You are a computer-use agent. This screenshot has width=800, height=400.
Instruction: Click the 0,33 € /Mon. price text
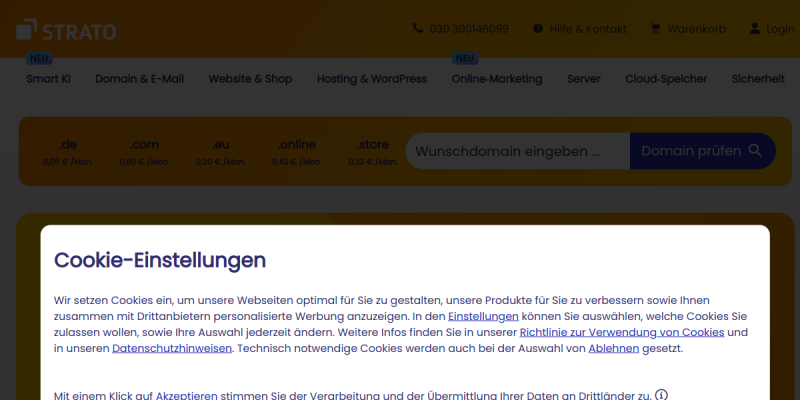[x=373, y=162]
